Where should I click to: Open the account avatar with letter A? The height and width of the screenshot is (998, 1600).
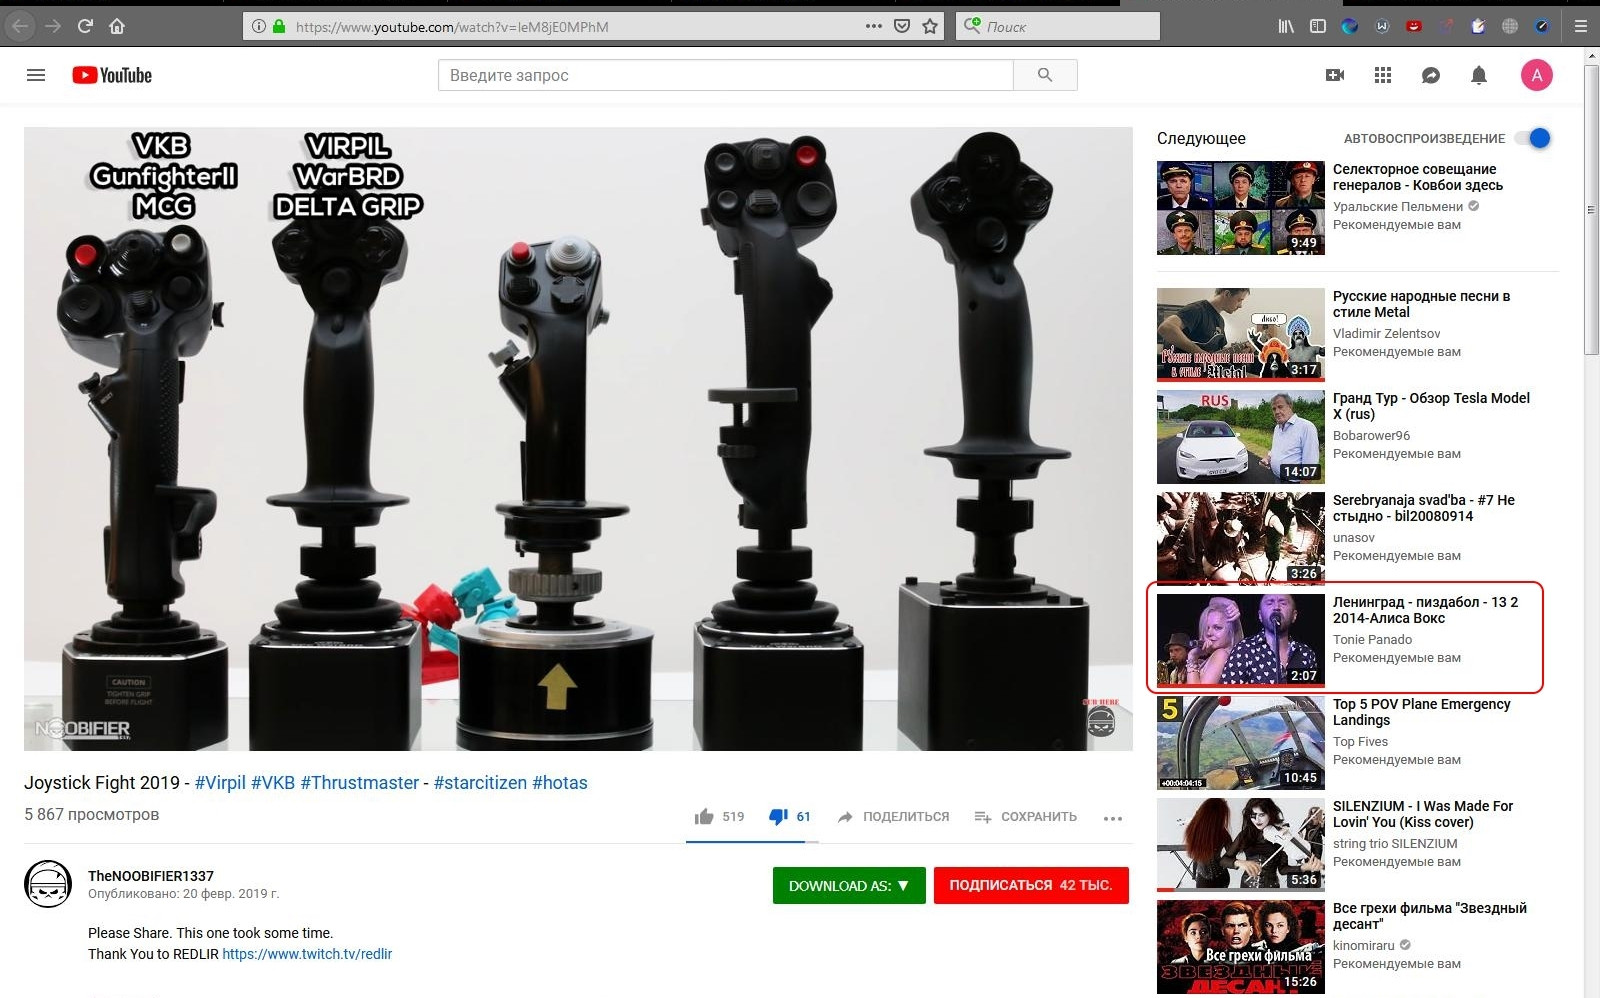pyautogui.click(x=1537, y=75)
